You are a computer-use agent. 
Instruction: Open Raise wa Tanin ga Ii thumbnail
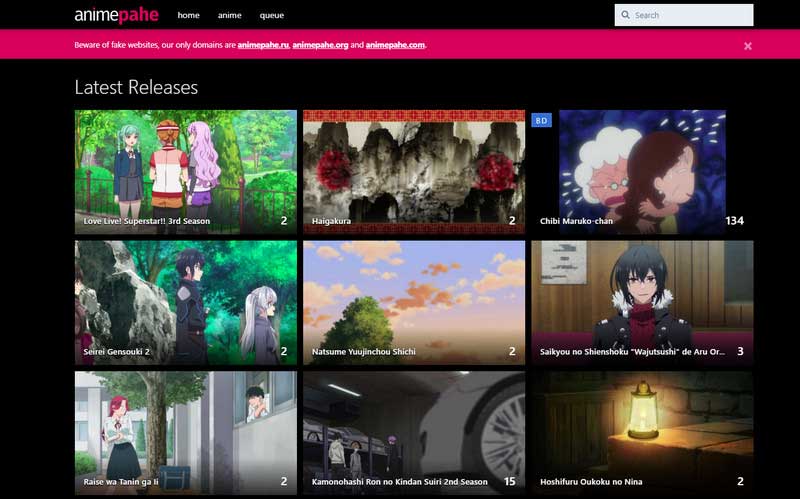coord(186,433)
